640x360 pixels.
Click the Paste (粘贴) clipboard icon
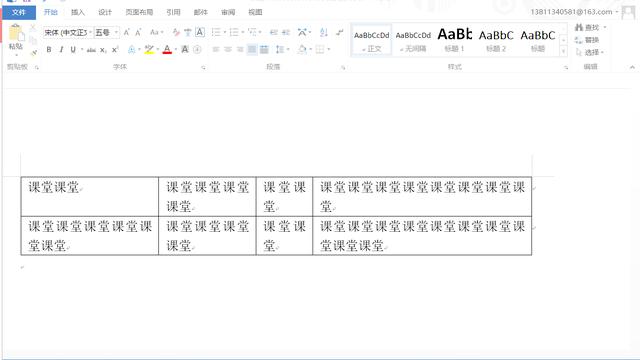pos(16,33)
